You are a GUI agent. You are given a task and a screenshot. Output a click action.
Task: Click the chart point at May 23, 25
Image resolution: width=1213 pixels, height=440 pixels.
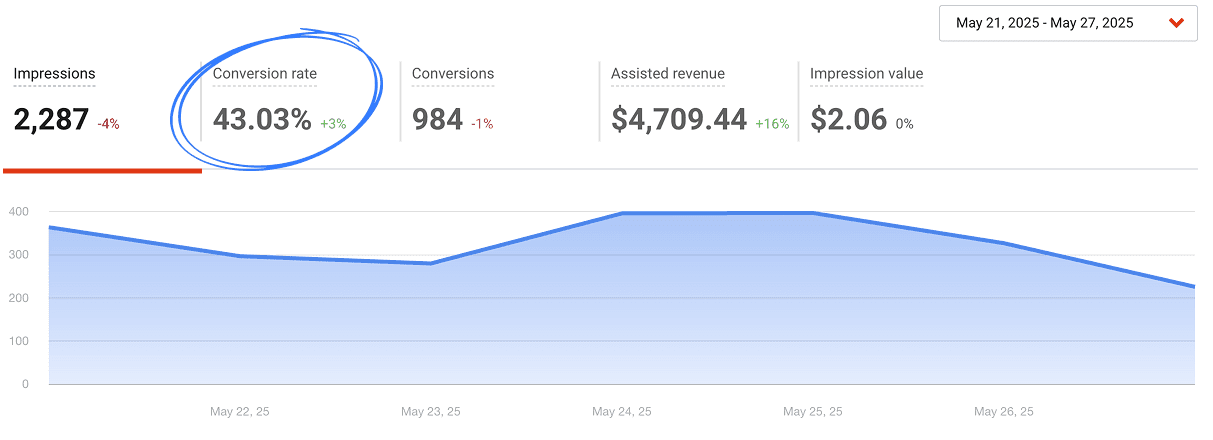(431, 263)
